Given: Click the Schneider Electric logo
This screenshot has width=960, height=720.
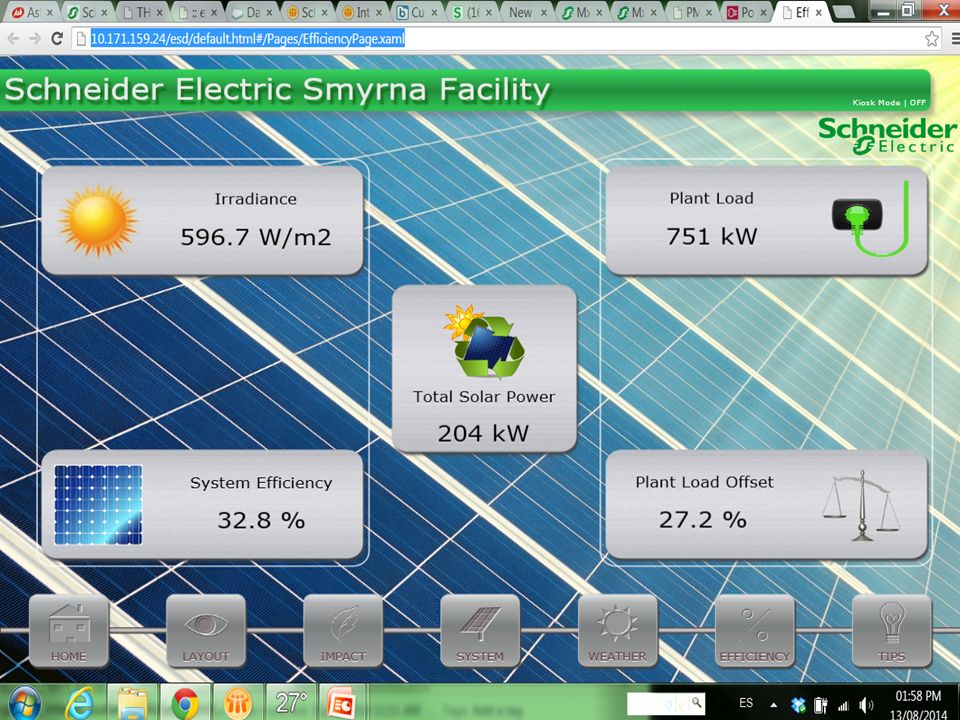Looking at the screenshot, I should coord(887,135).
